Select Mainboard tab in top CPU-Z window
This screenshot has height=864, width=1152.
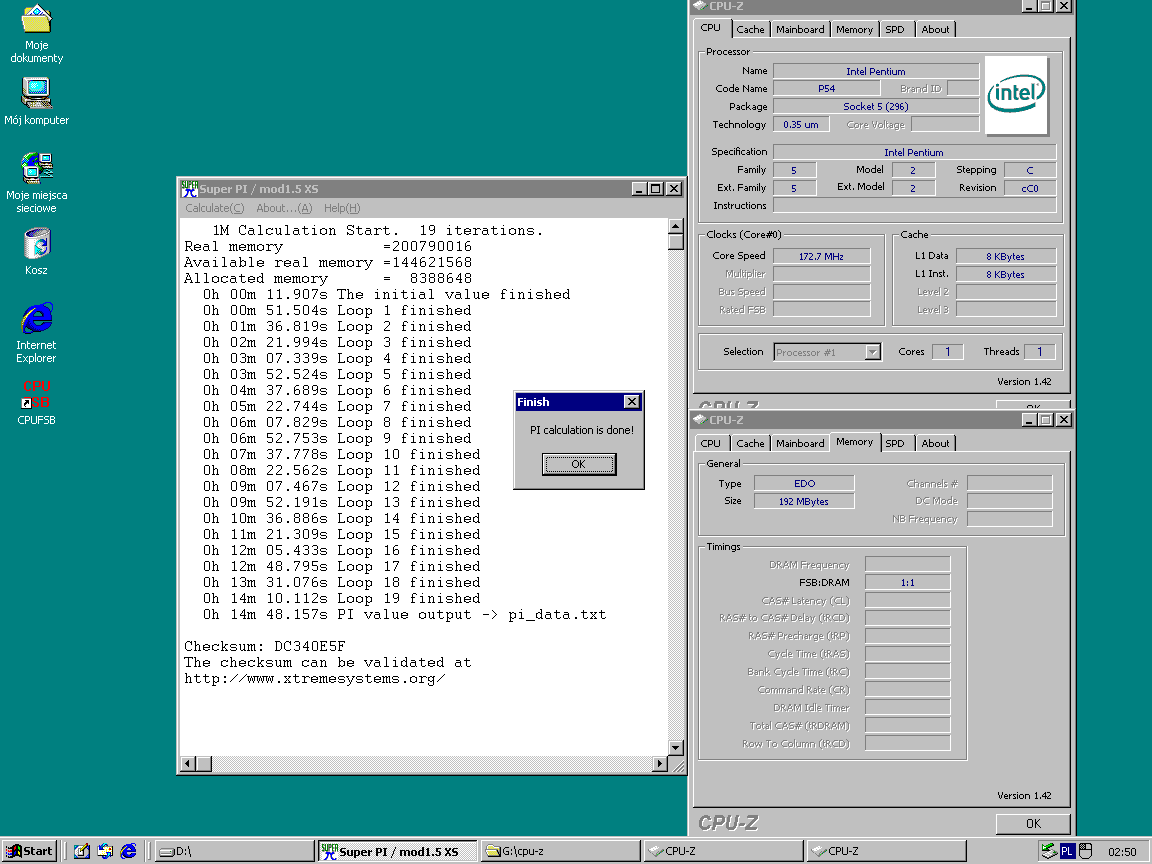coord(800,29)
